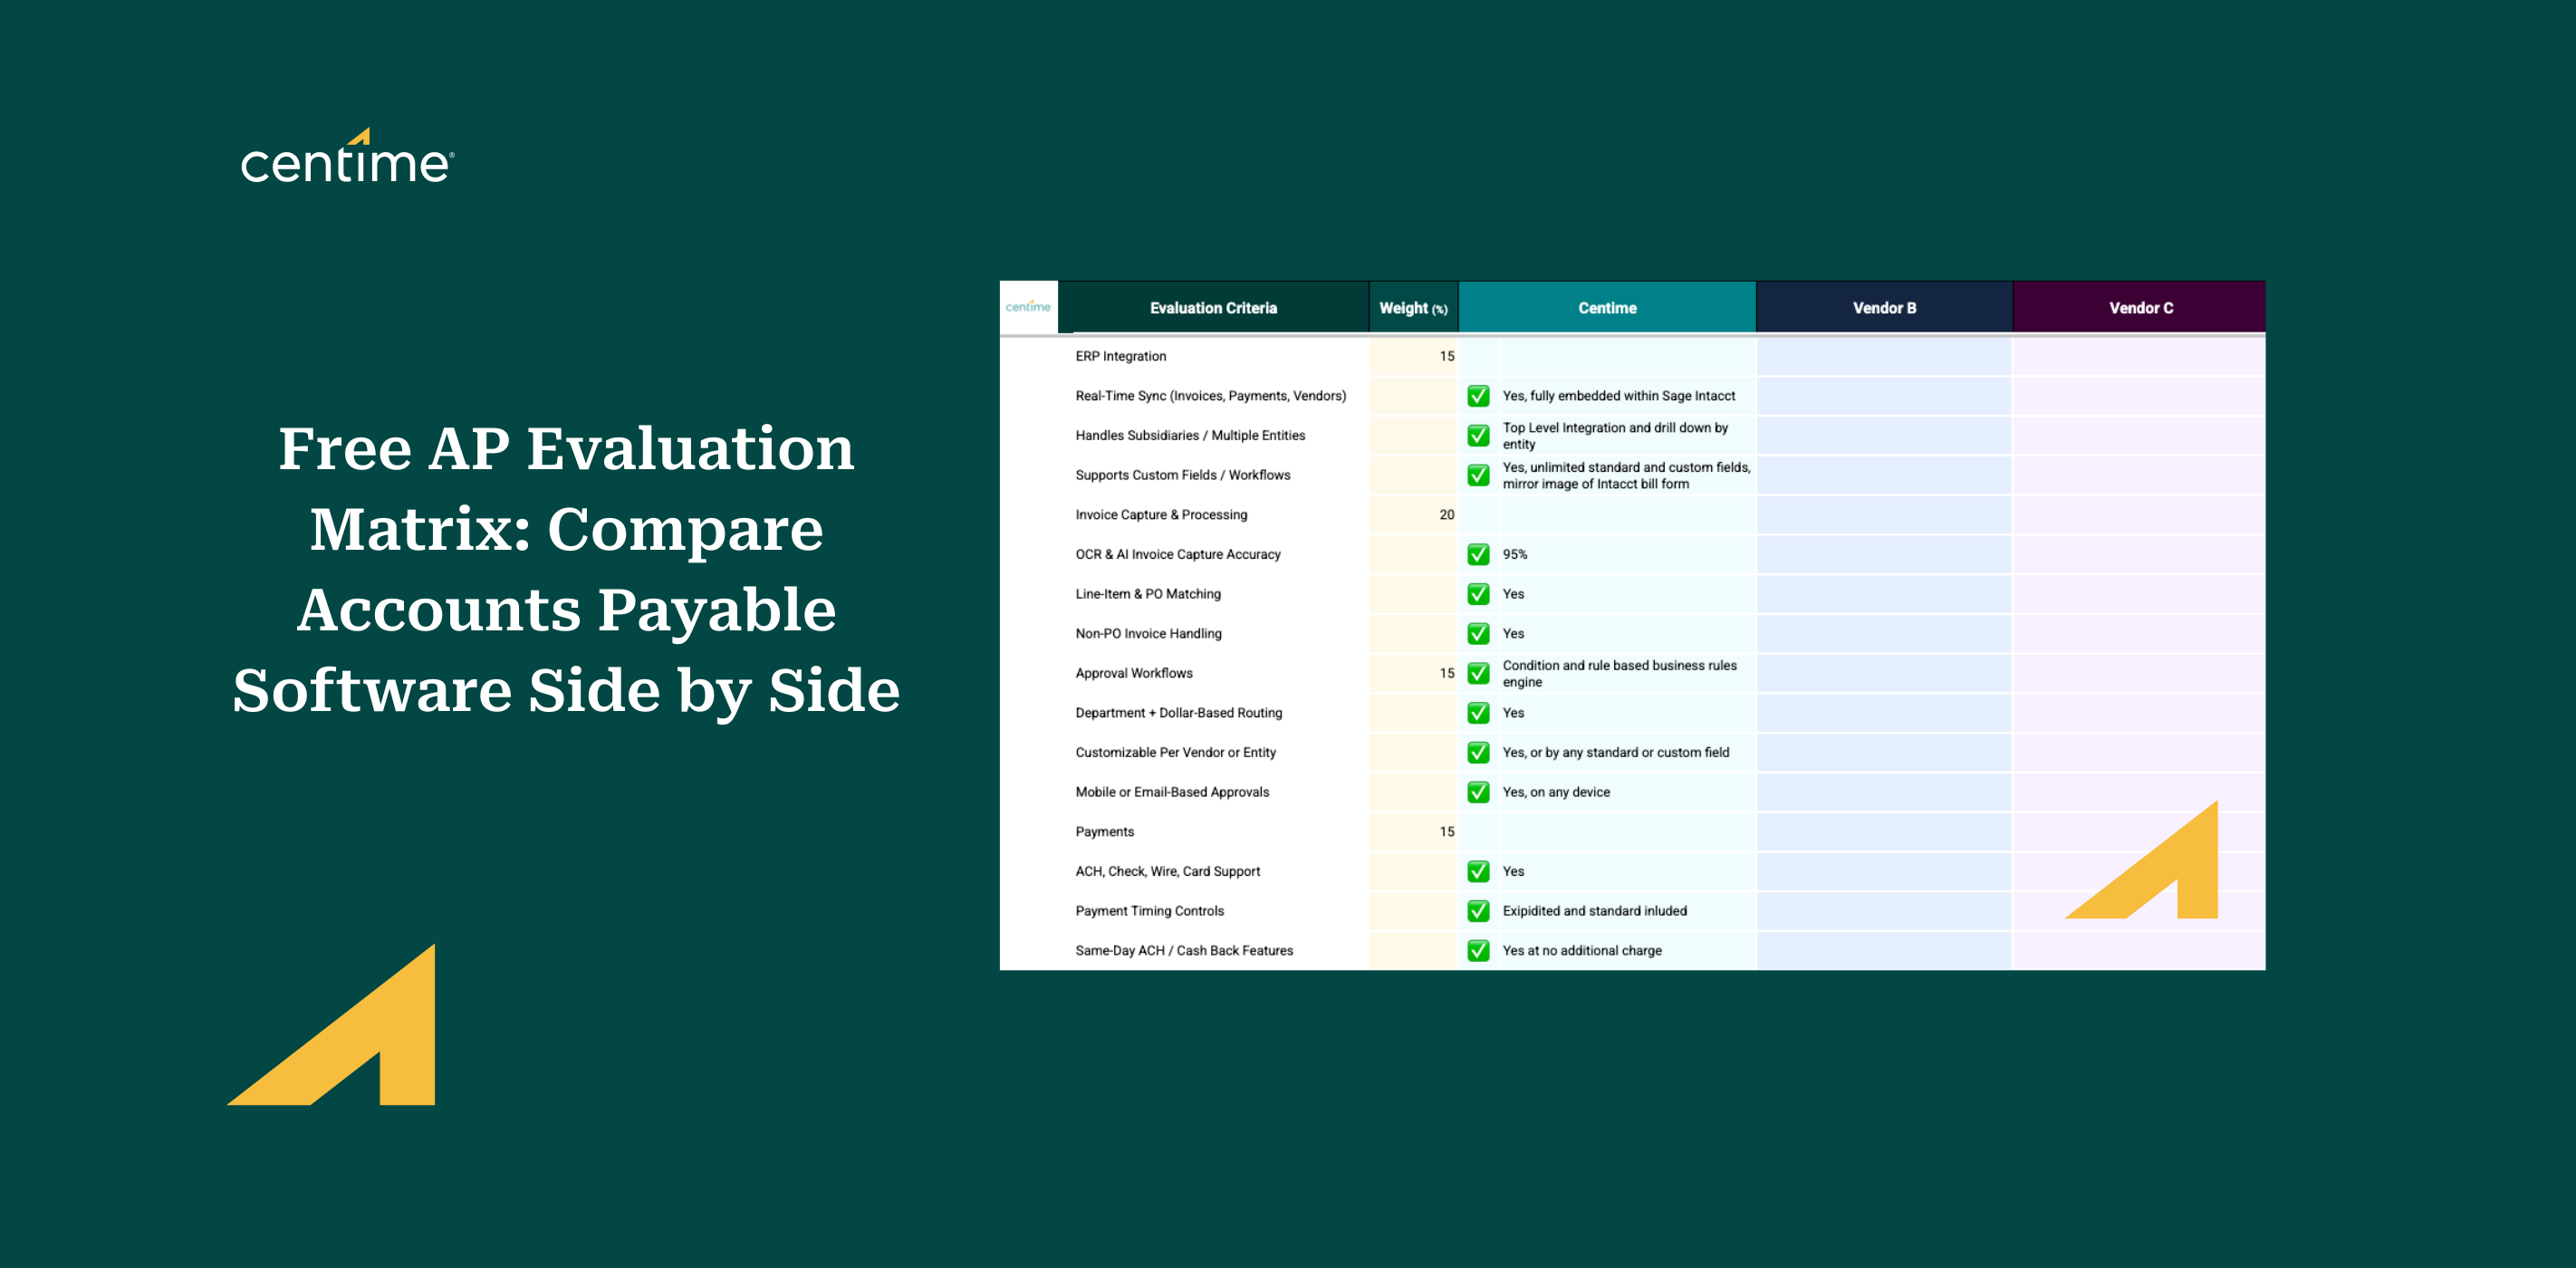
Task: Click checkmark in Supports Custom Fields / Workflows row
Action: (1478, 476)
